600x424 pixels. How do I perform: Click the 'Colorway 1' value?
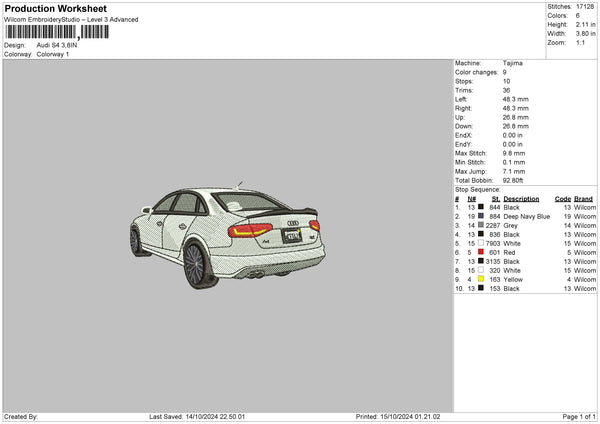(53, 54)
